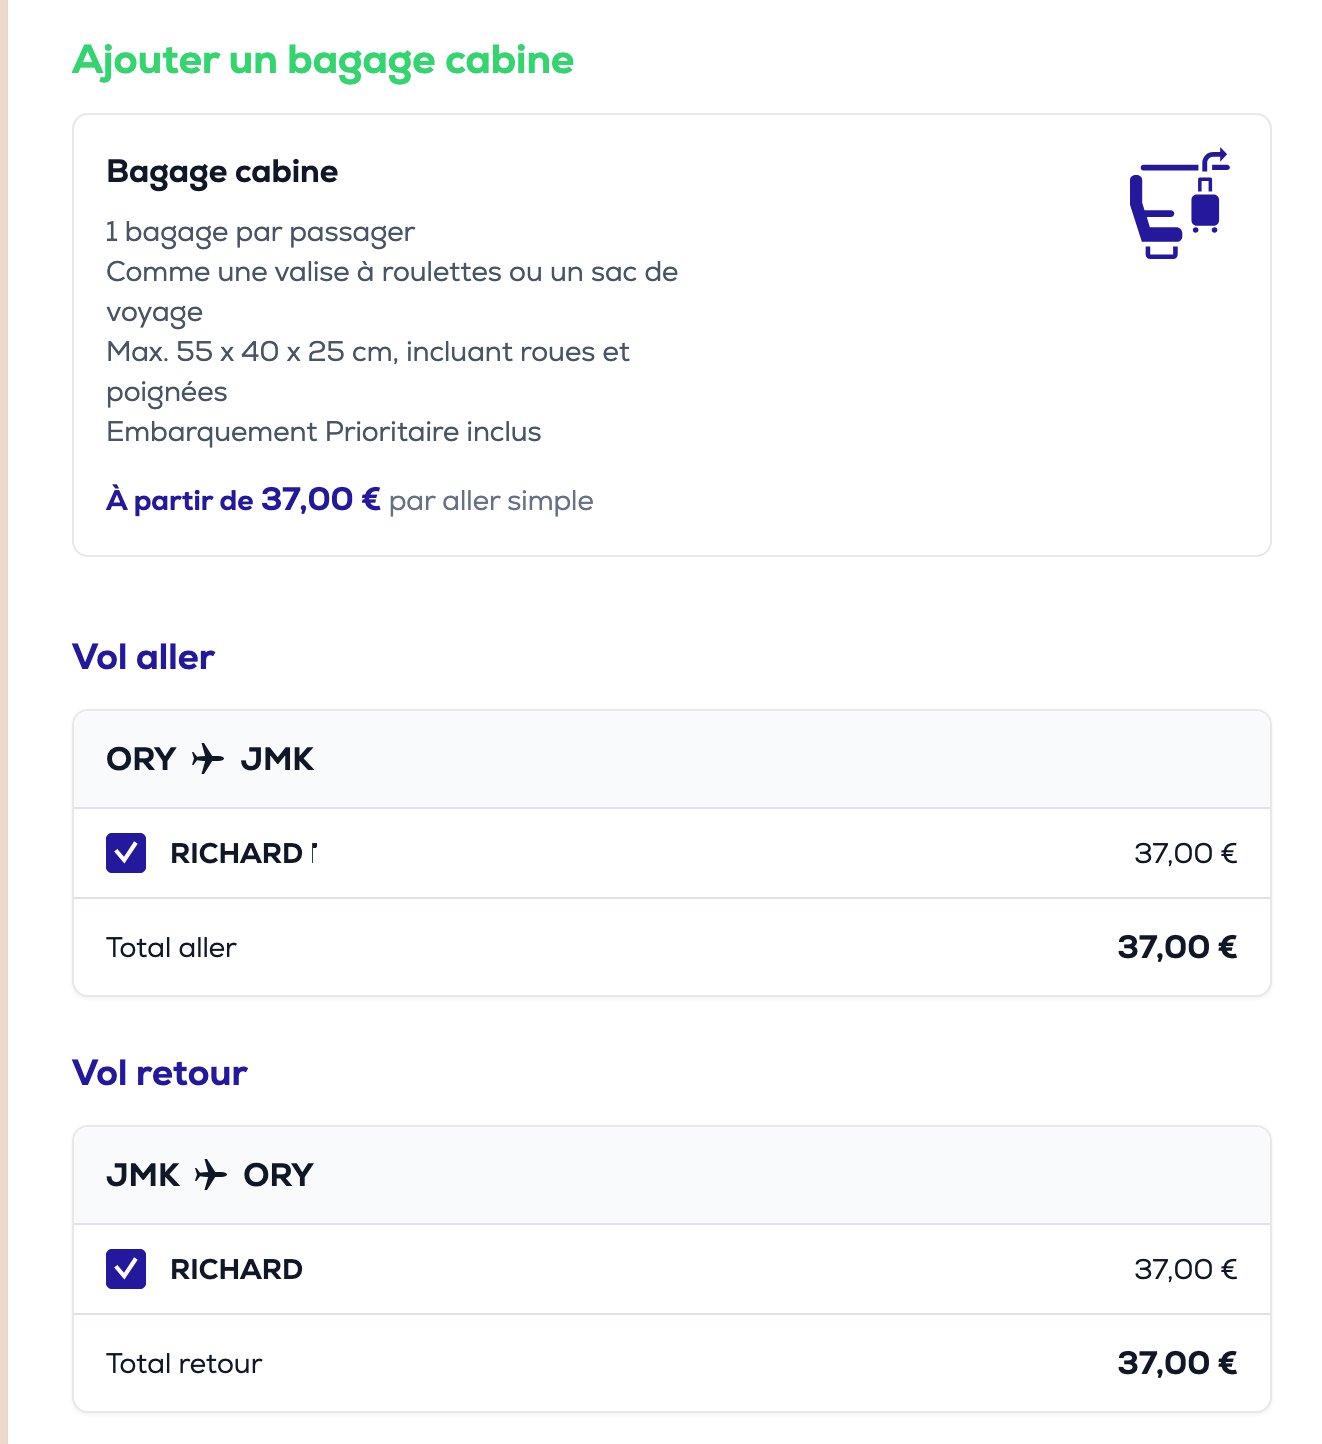Click the 'À partir de 37,00 €' price text
This screenshot has width=1322, height=1444.
pyautogui.click(x=243, y=499)
